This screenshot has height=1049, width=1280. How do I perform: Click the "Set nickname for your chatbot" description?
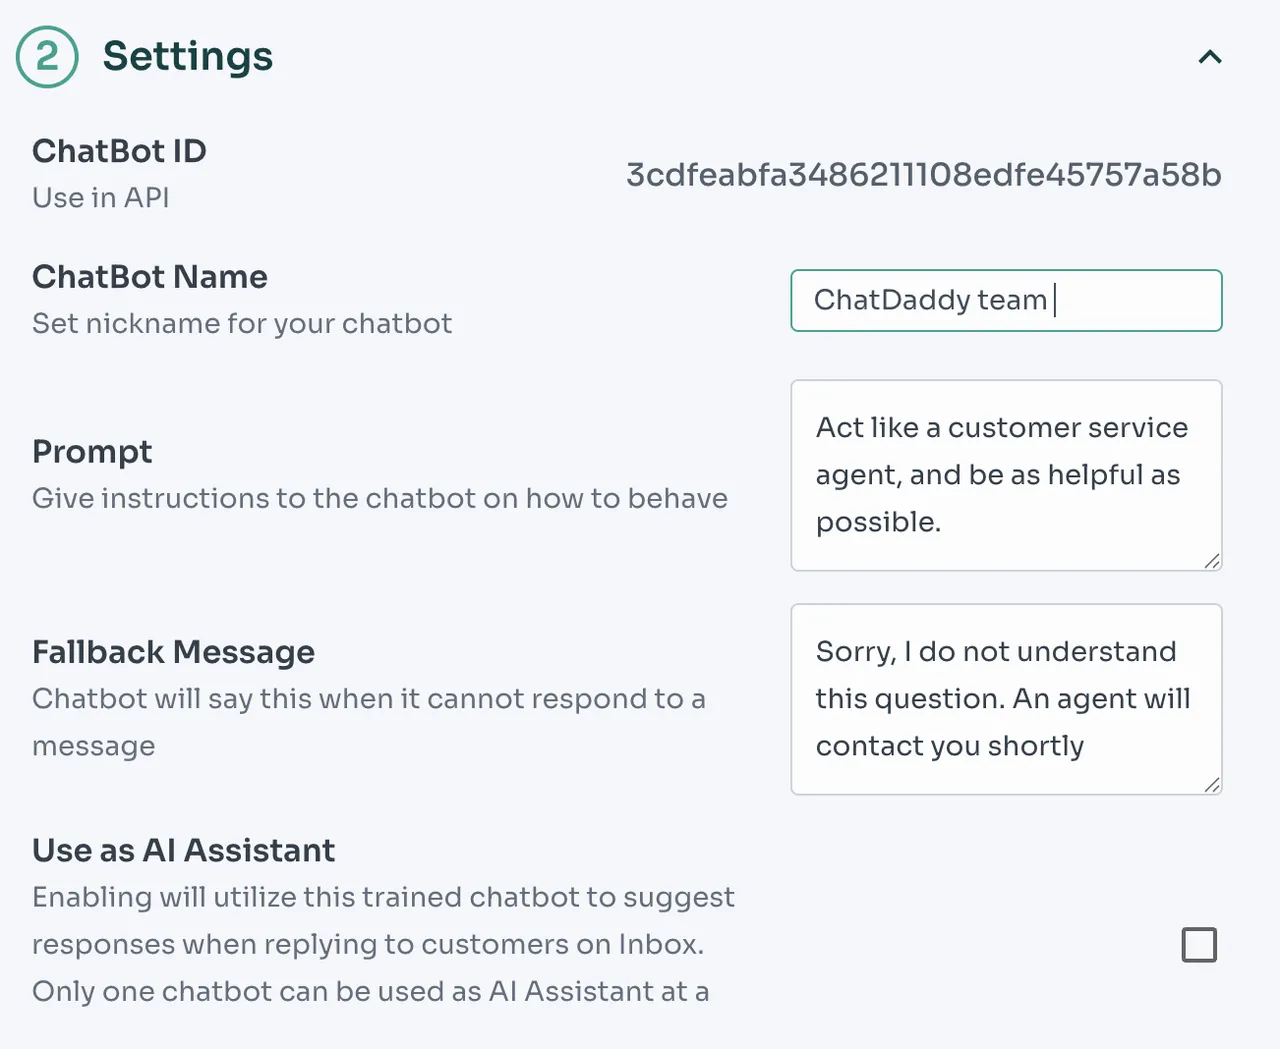pyautogui.click(x=242, y=324)
